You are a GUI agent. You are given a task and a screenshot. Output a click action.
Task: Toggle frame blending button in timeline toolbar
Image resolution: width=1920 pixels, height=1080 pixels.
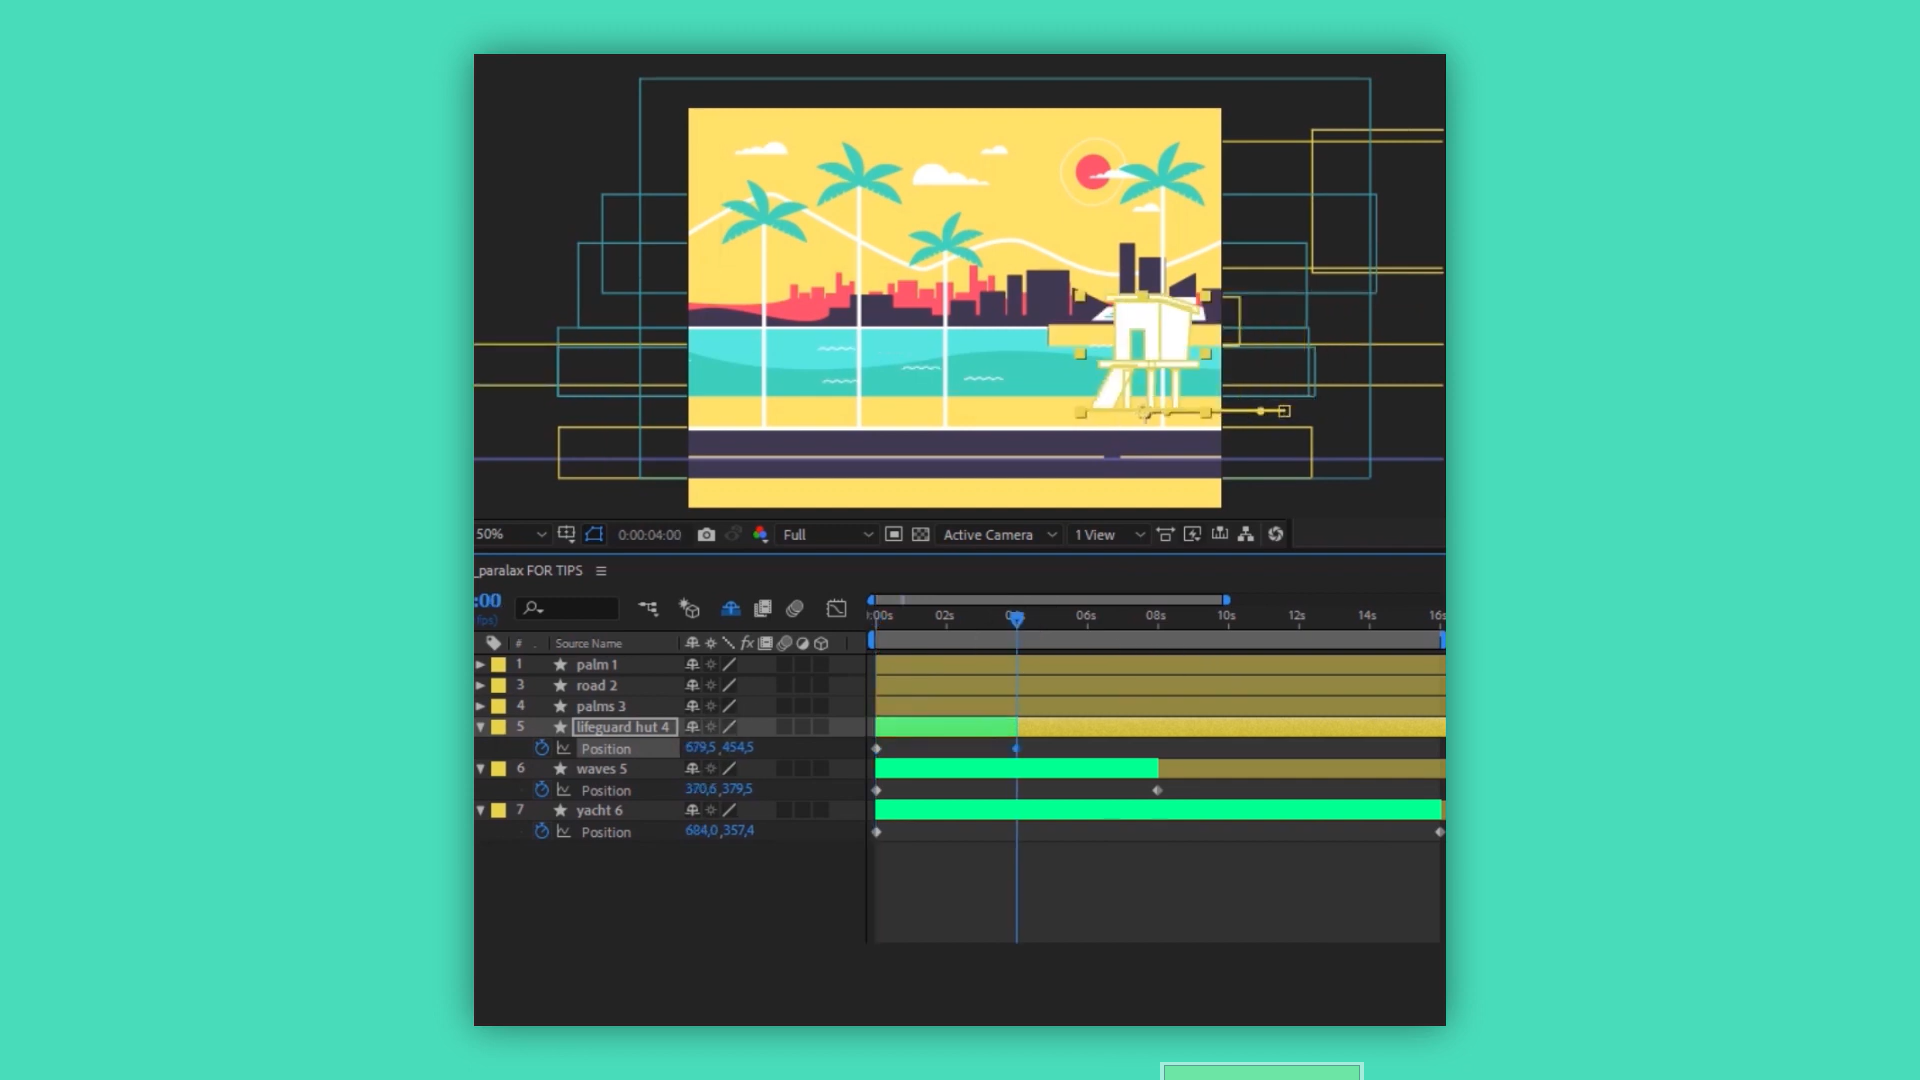(763, 608)
